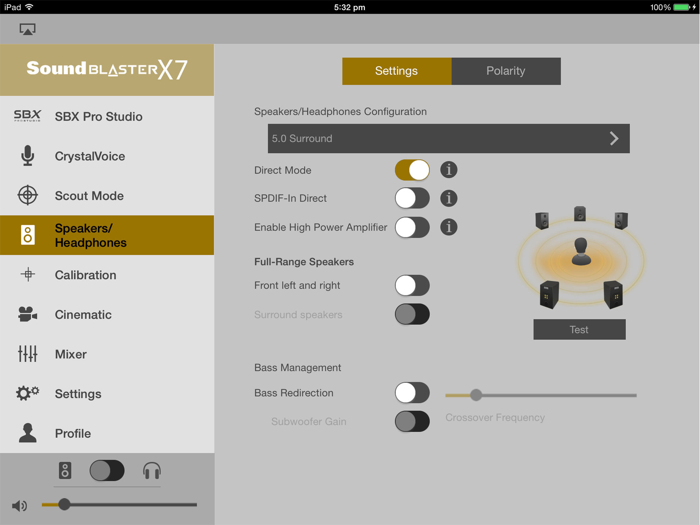Screen dimensions: 700x525
Task: Disable the Direct Mode toggle
Action: [412, 170]
